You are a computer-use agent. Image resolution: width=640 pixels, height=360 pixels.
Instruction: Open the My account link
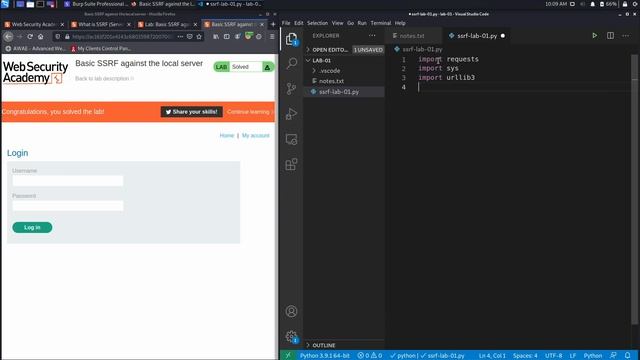click(256, 136)
